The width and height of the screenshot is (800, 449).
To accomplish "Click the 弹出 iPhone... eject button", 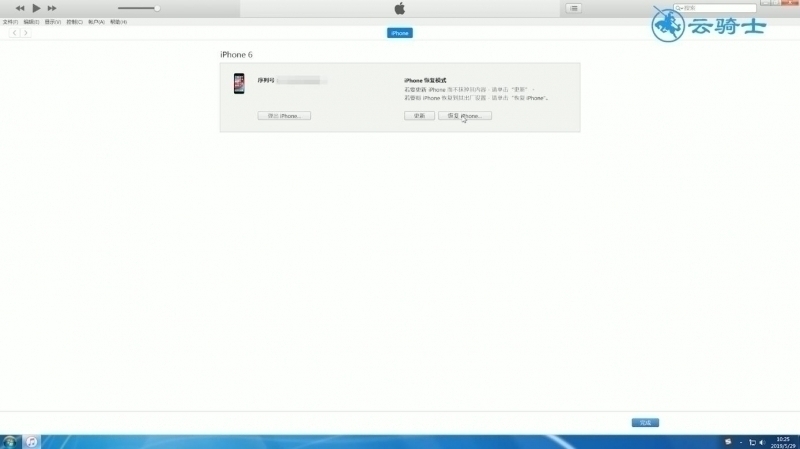I will pos(284,116).
